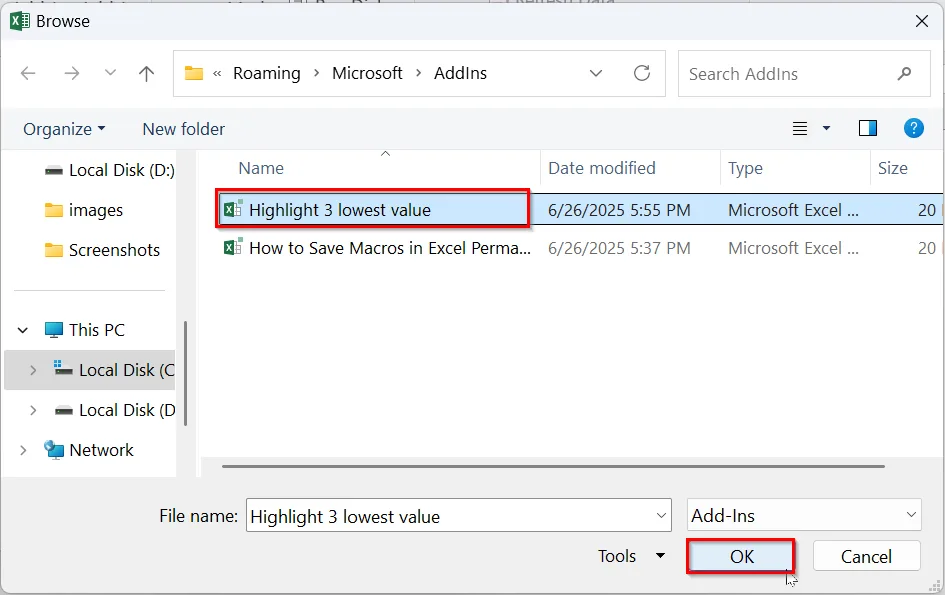The image size is (945, 595).
Task: Confirm with the OK button
Action: (741, 556)
